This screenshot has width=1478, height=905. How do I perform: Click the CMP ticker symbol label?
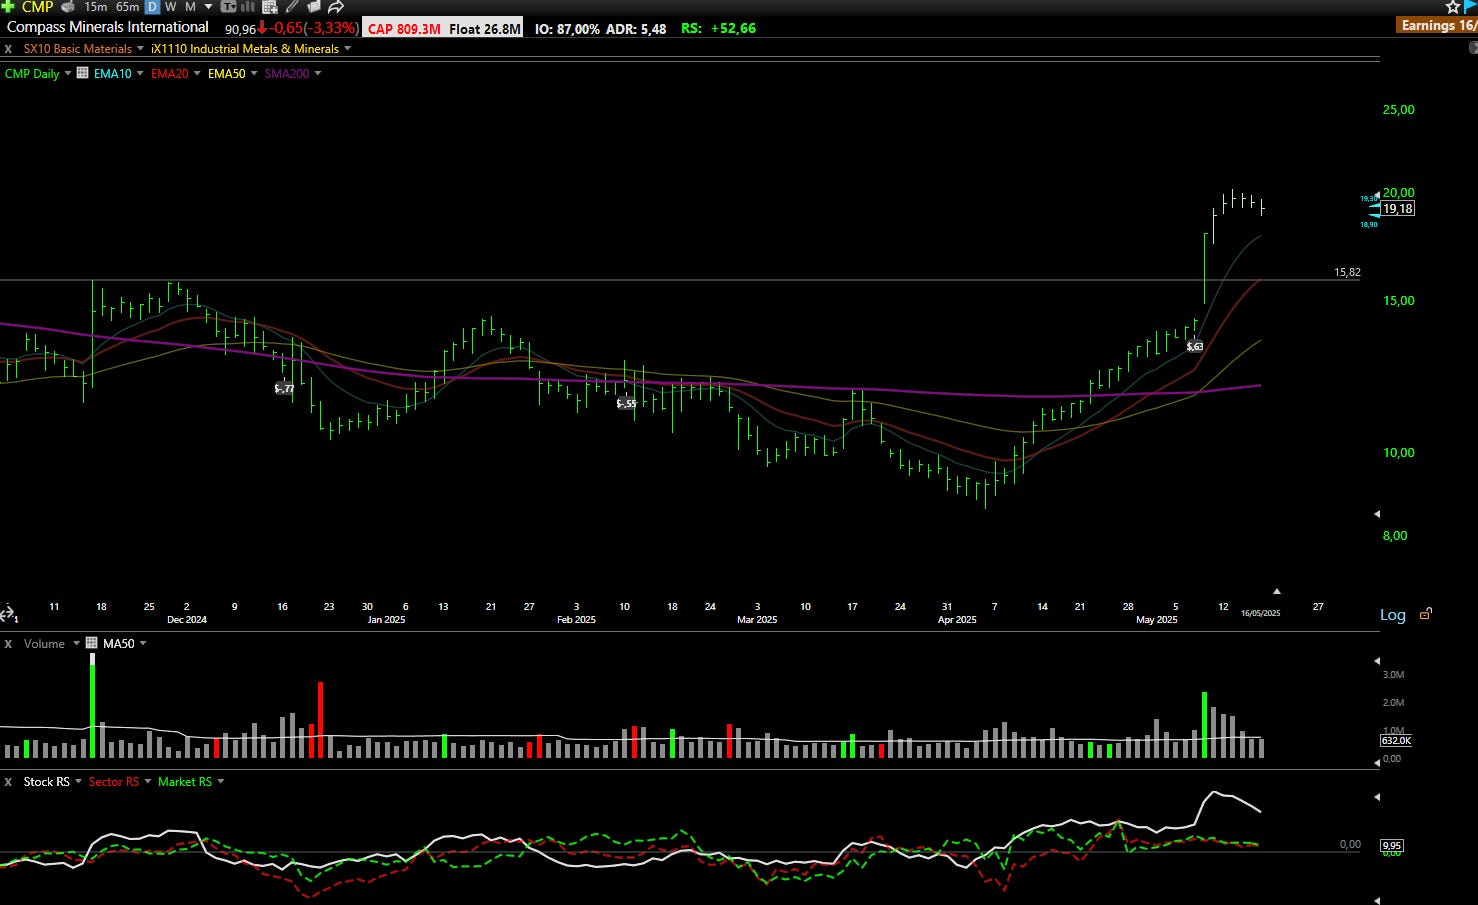[37, 6]
